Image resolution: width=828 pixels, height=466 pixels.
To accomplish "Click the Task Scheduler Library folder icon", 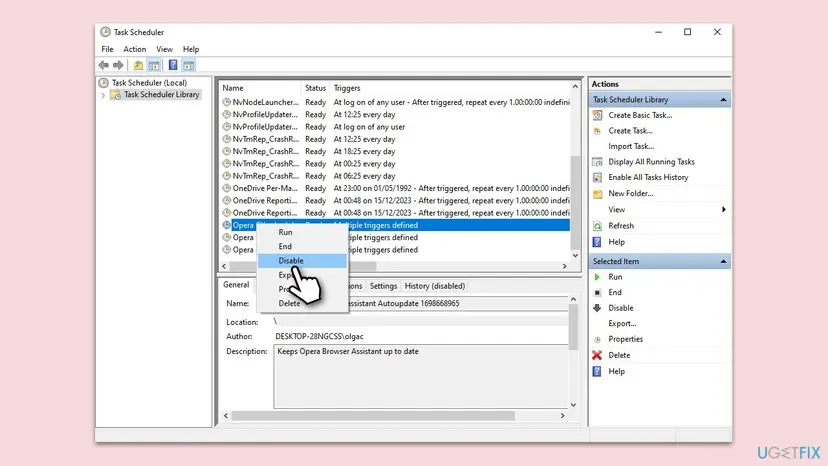I will (115, 95).
